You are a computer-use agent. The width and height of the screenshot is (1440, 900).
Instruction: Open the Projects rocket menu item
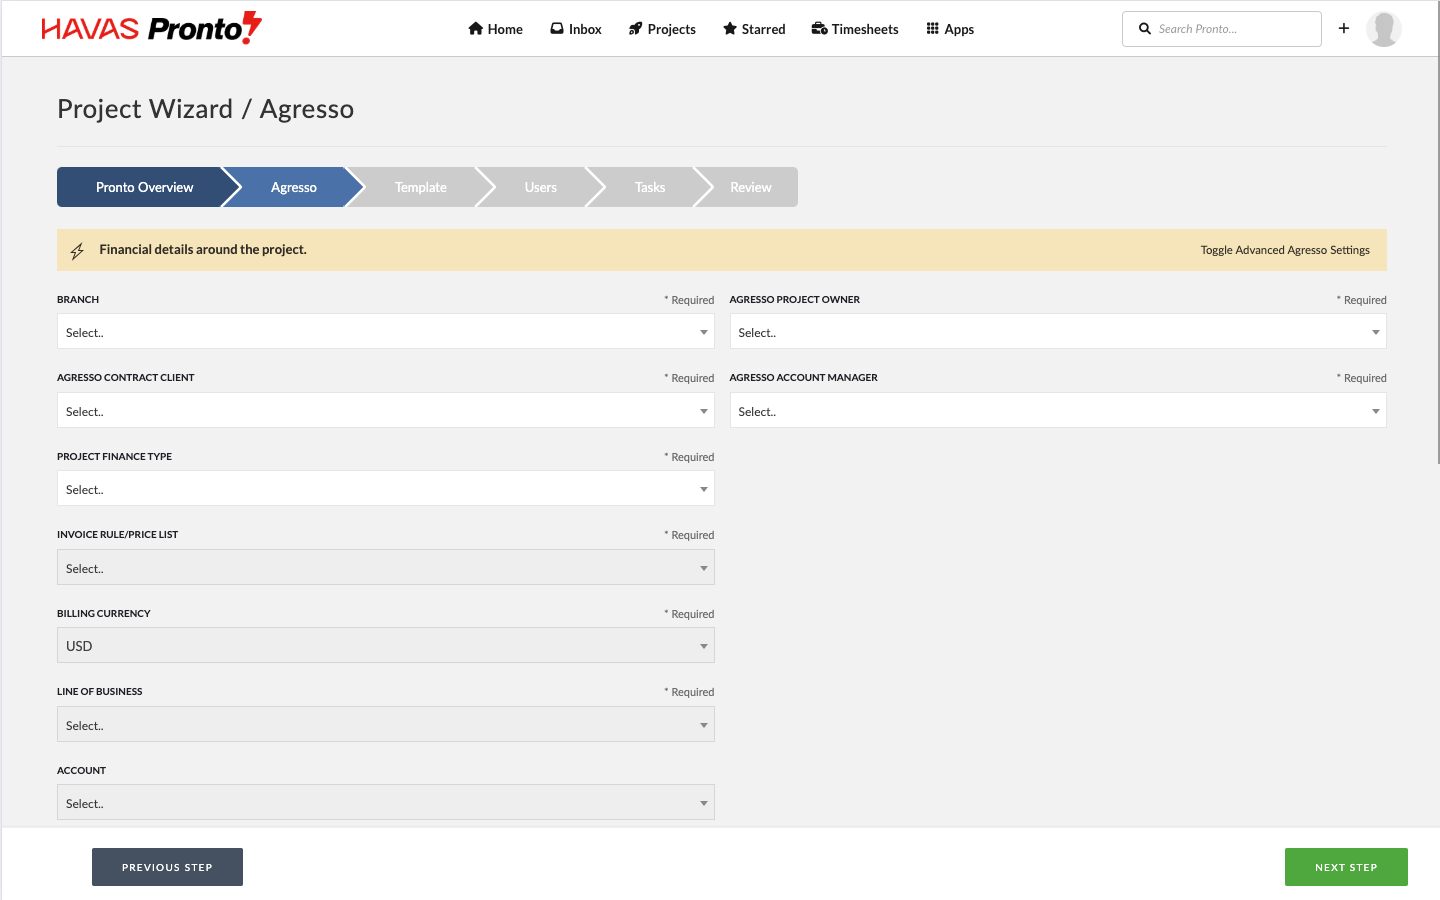[662, 29]
